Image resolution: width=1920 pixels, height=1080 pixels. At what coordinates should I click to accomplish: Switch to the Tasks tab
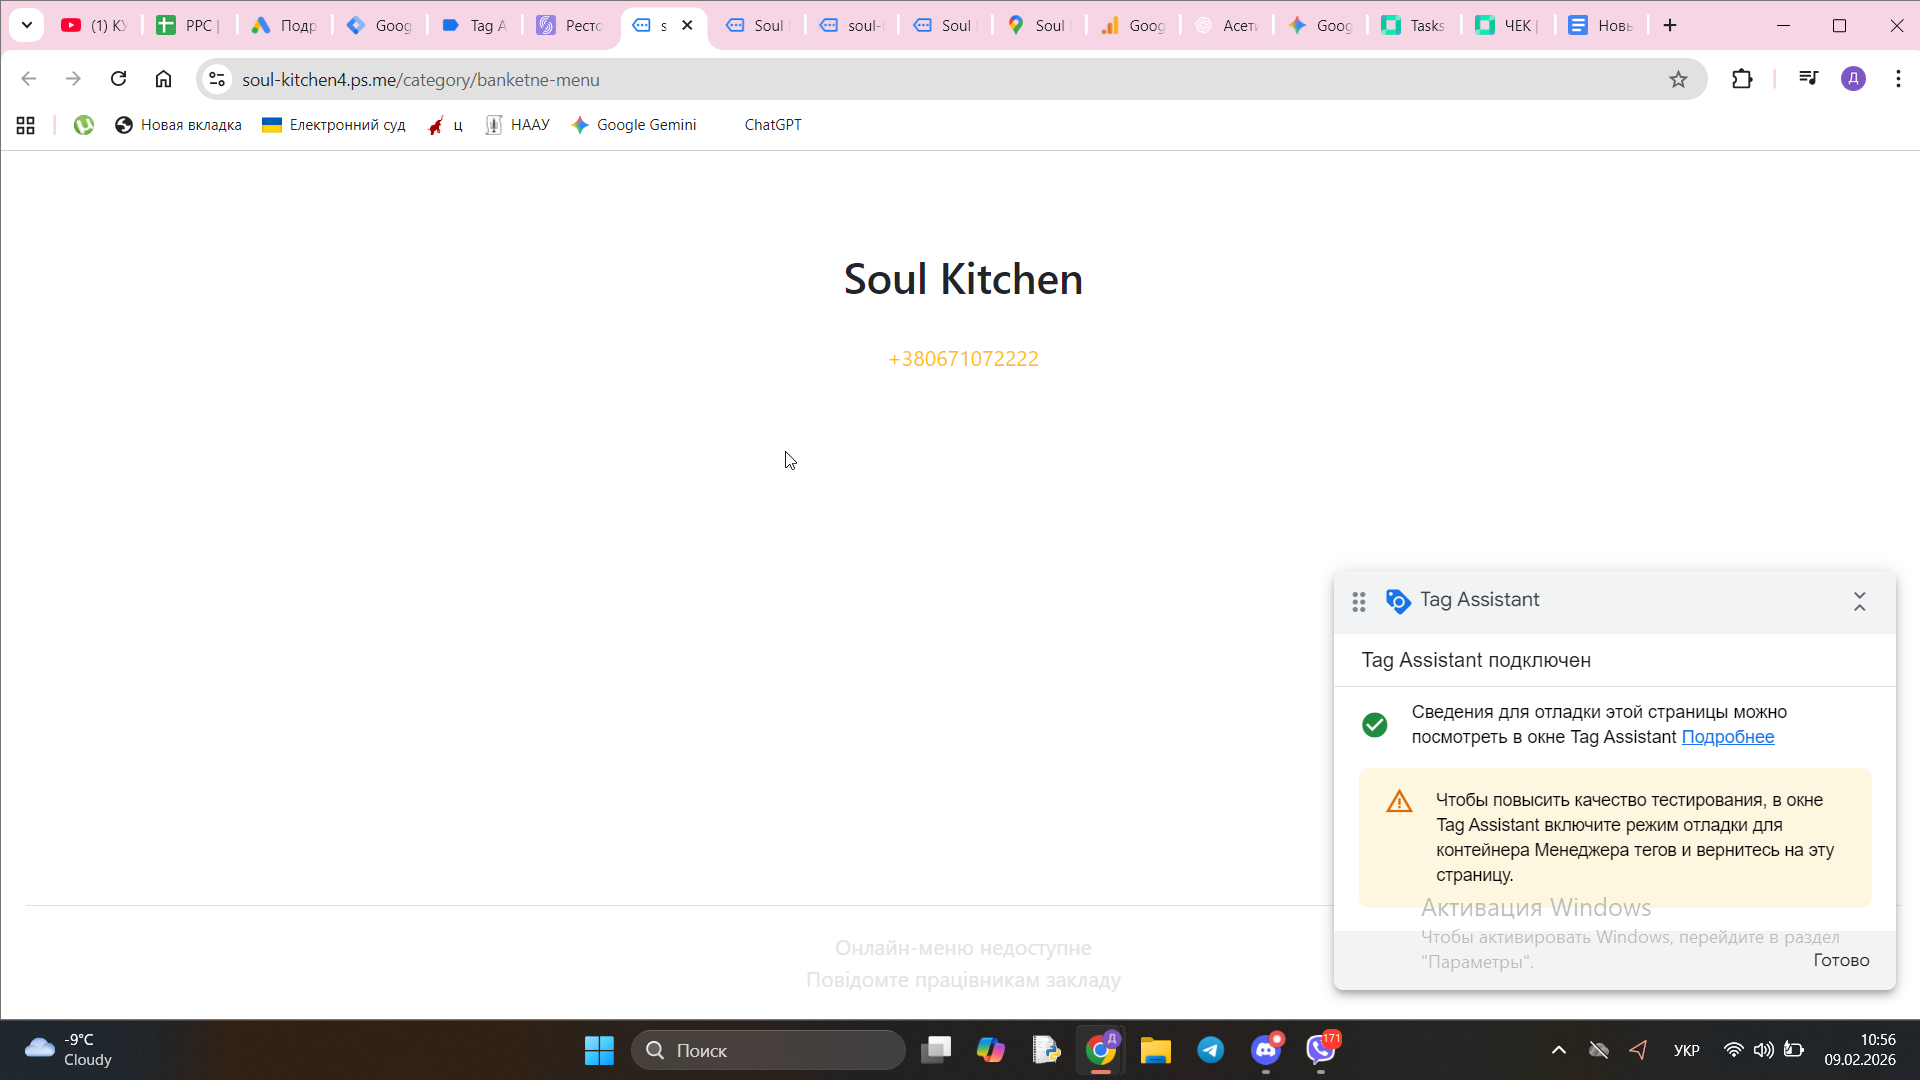(x=1414, y=26)
